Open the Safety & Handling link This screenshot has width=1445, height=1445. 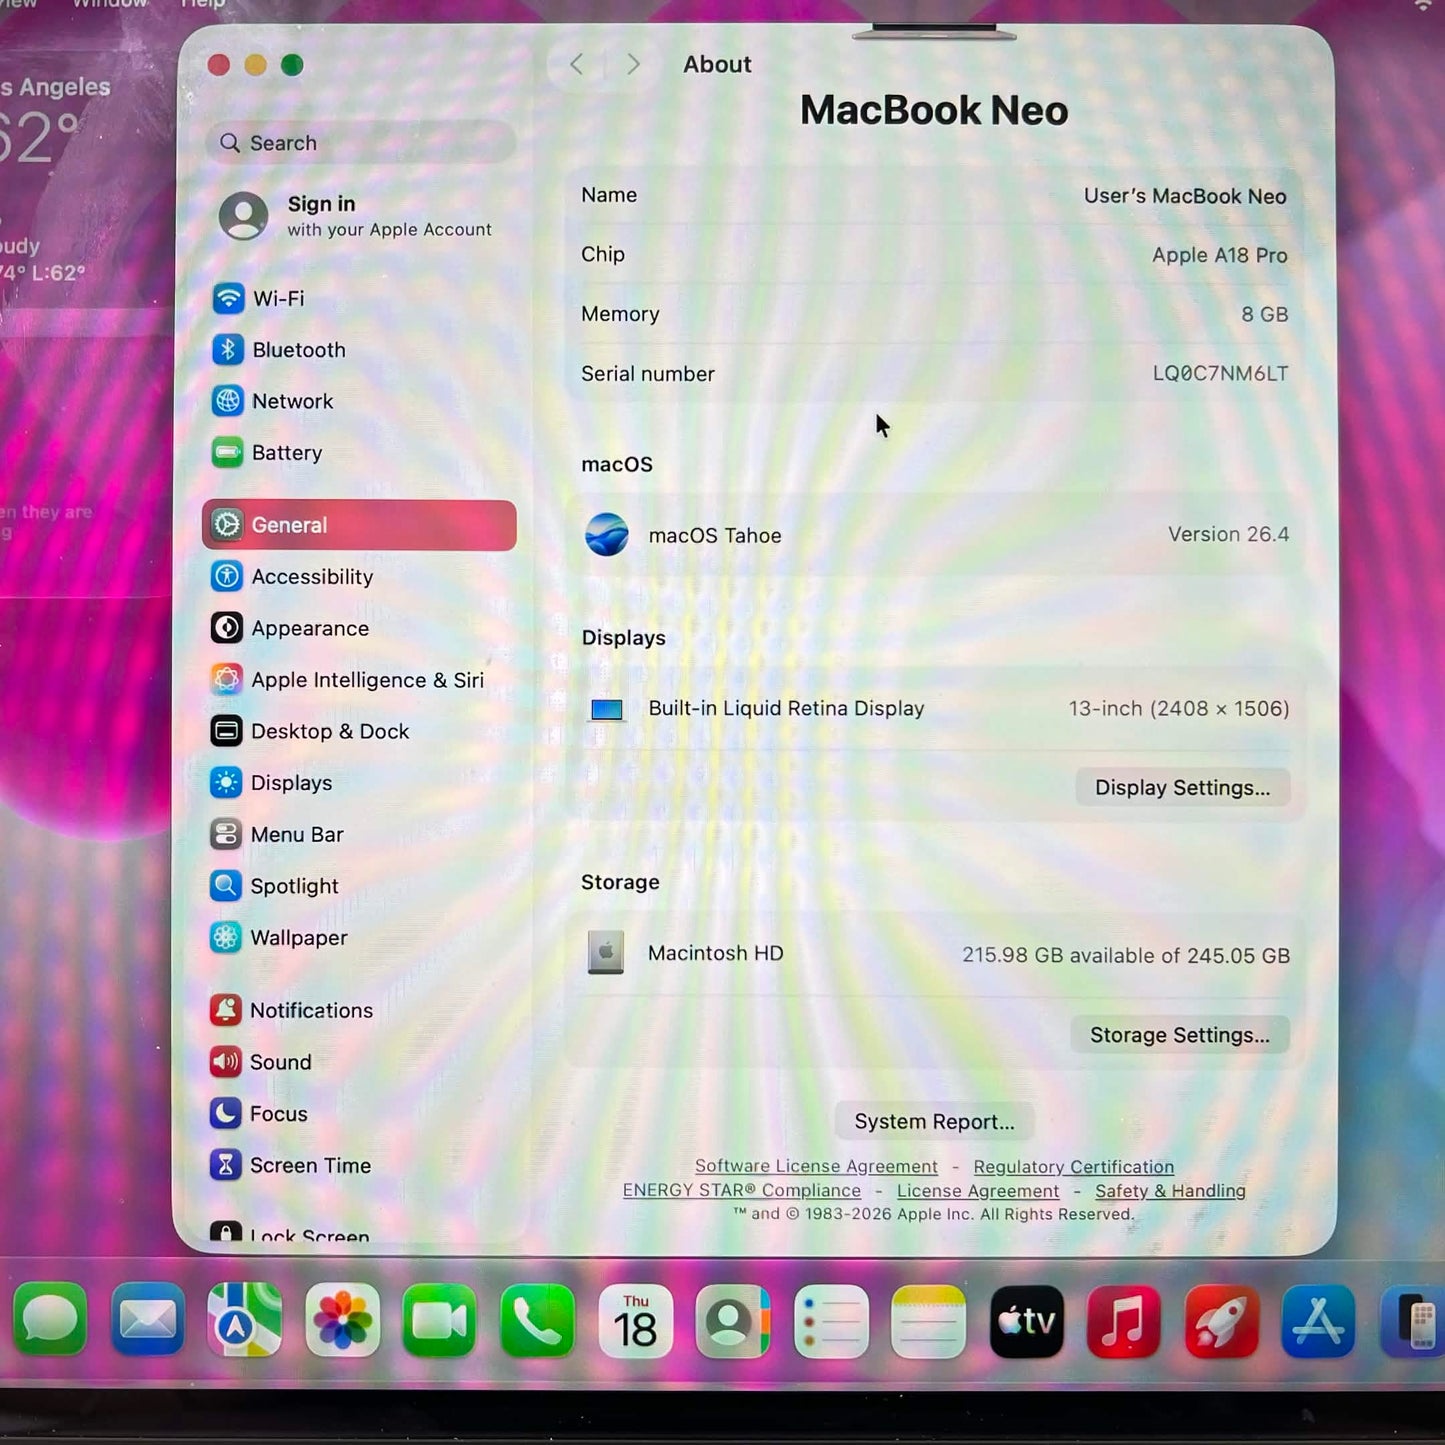pyautogui.click(x=1170, y=1191)
